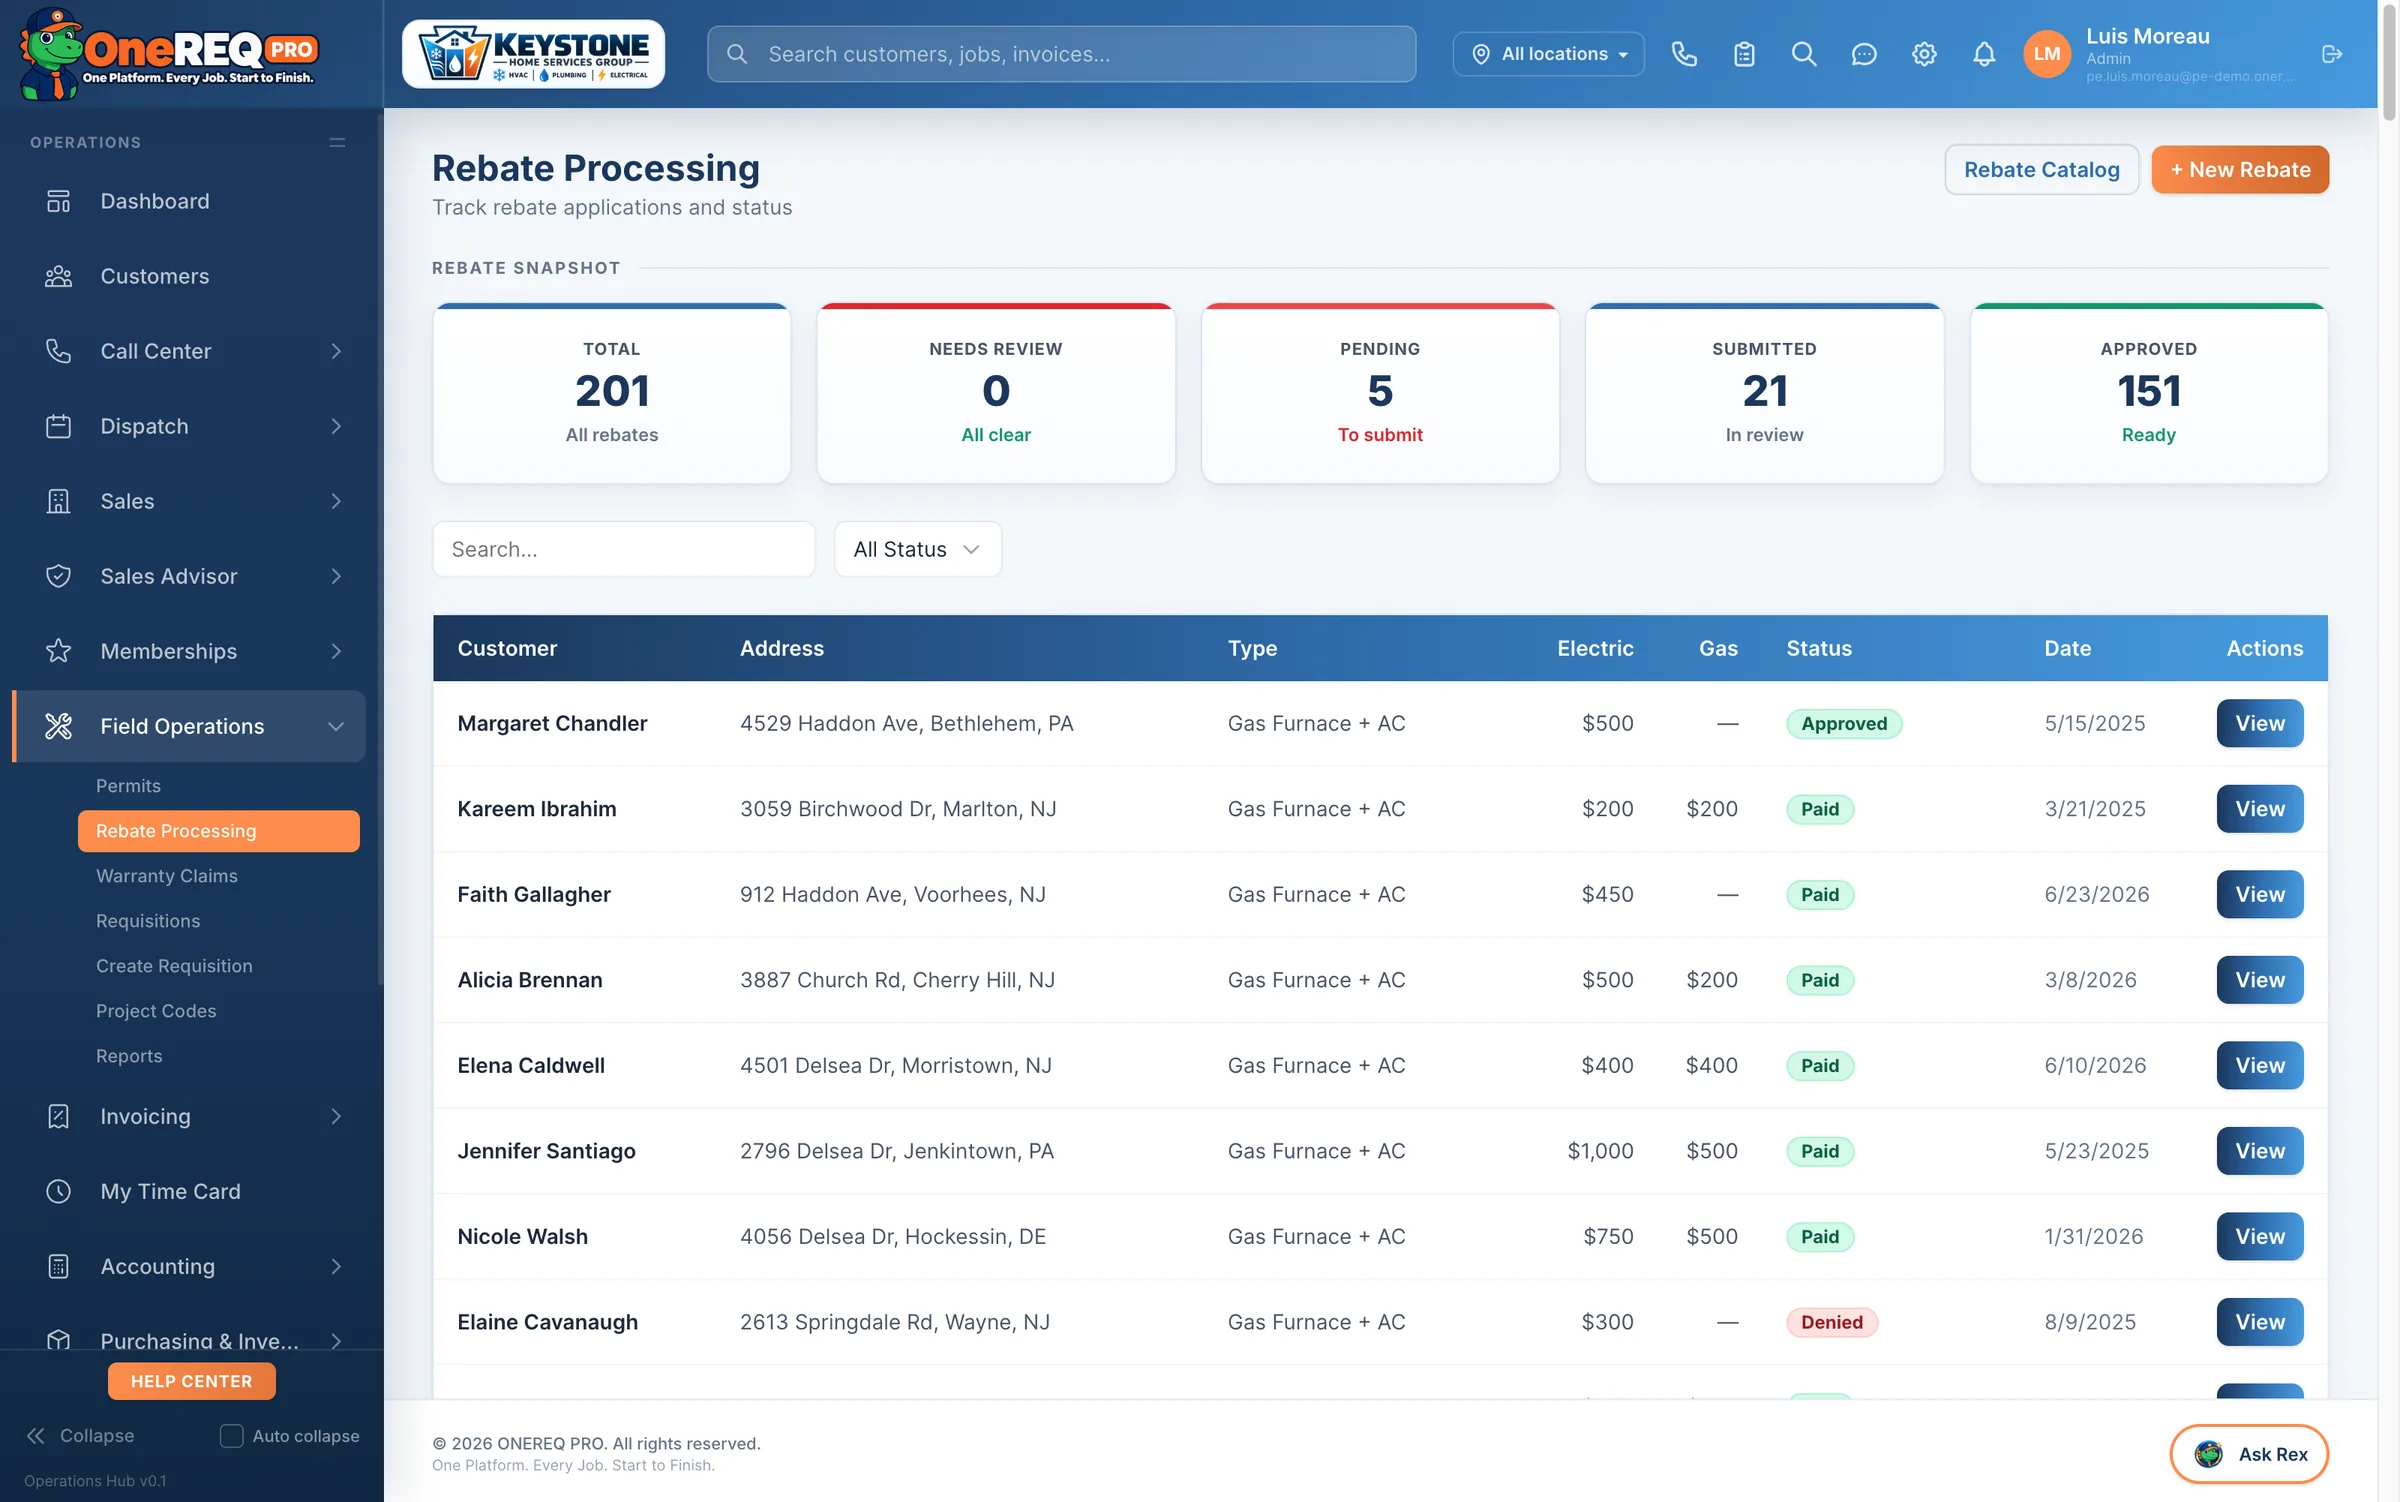Select Rebate Processing submenu item
Viewport: 2400px width, 1502px height.
(219, 831)
